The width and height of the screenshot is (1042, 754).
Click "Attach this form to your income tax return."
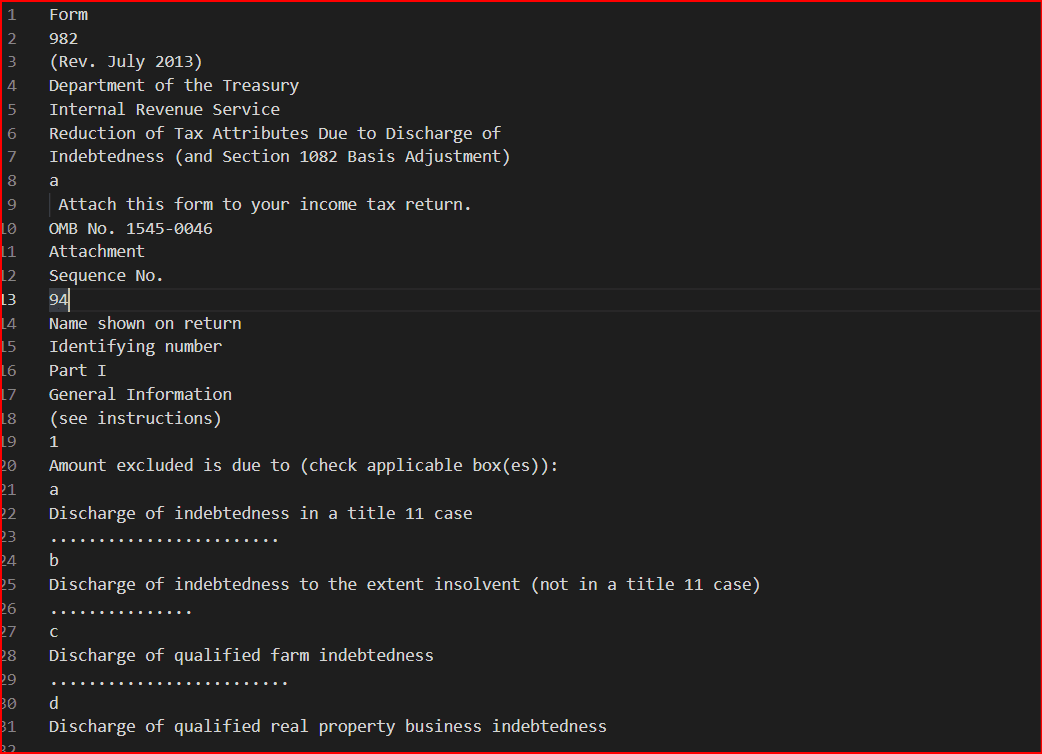(x=264, y=205)
